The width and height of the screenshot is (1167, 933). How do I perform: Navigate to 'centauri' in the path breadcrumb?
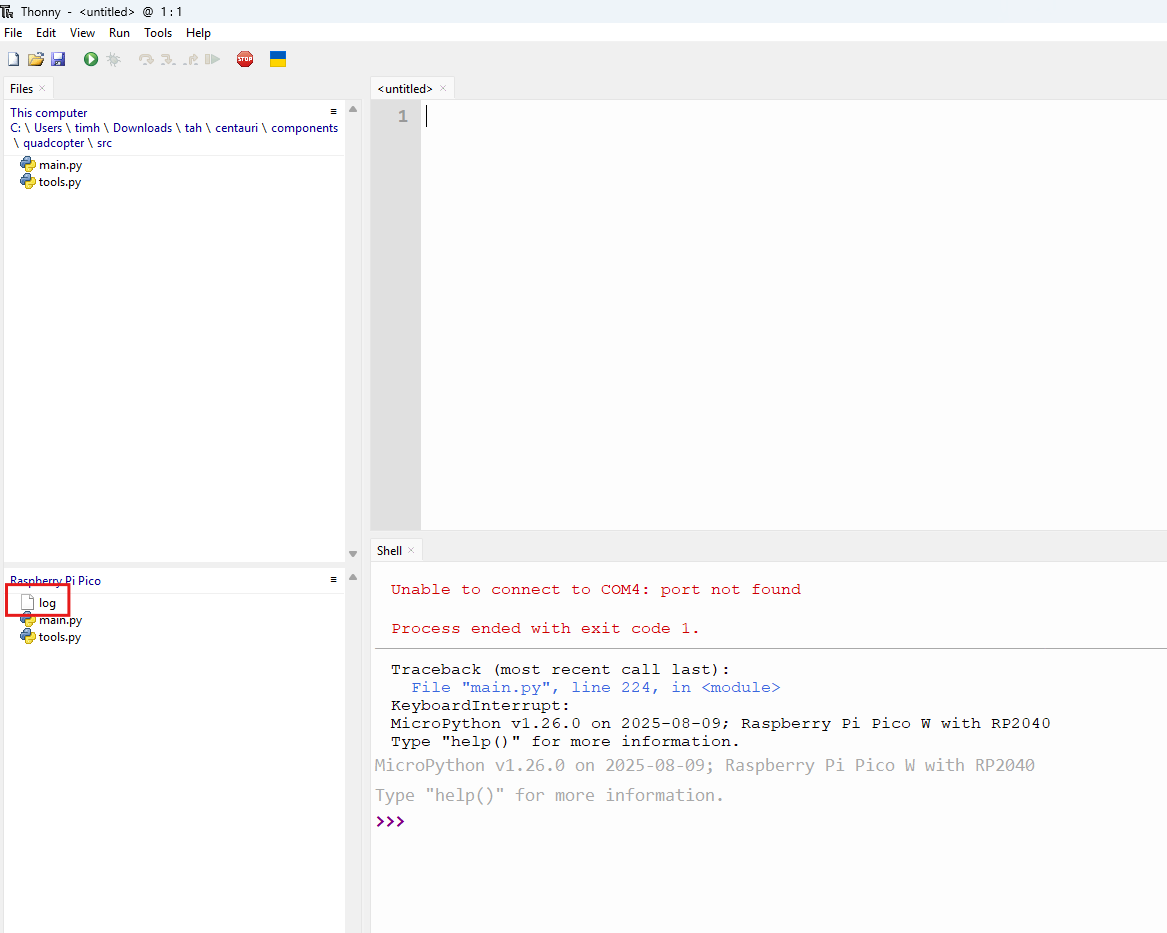(237, 128)
